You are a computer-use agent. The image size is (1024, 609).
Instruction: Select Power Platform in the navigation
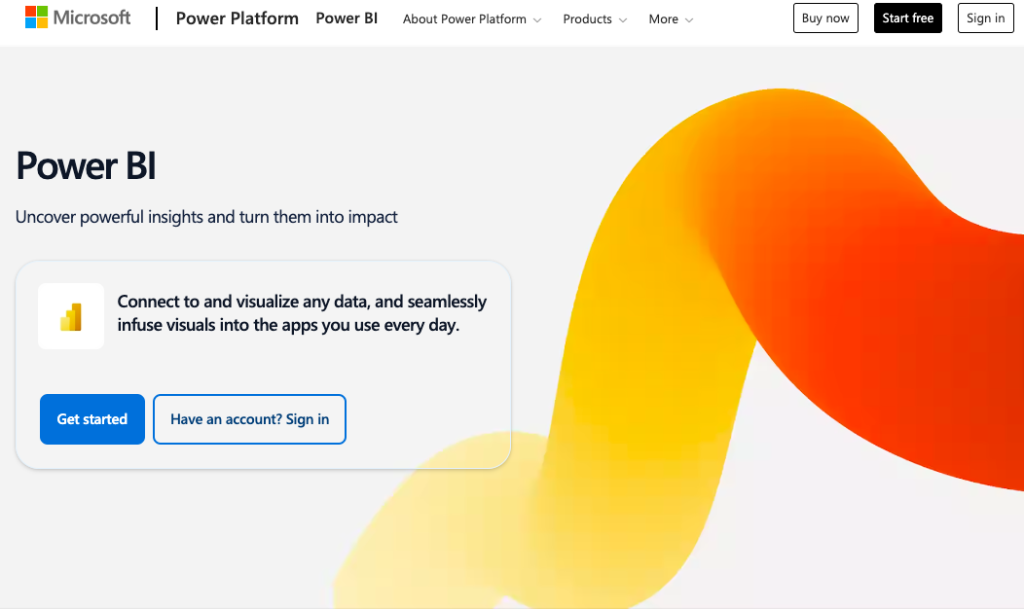coord(237,18)
